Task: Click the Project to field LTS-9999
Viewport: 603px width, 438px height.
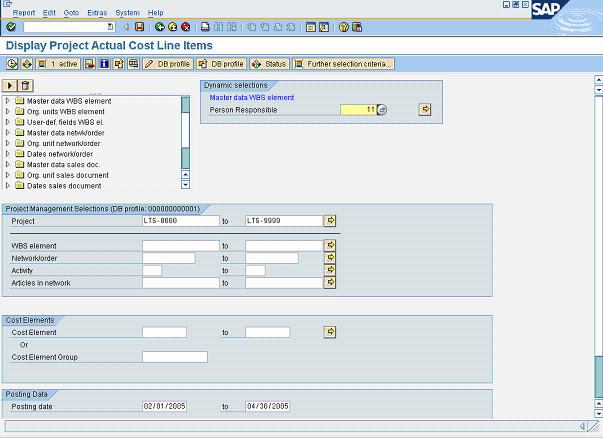Action: (x=284, y=221)
